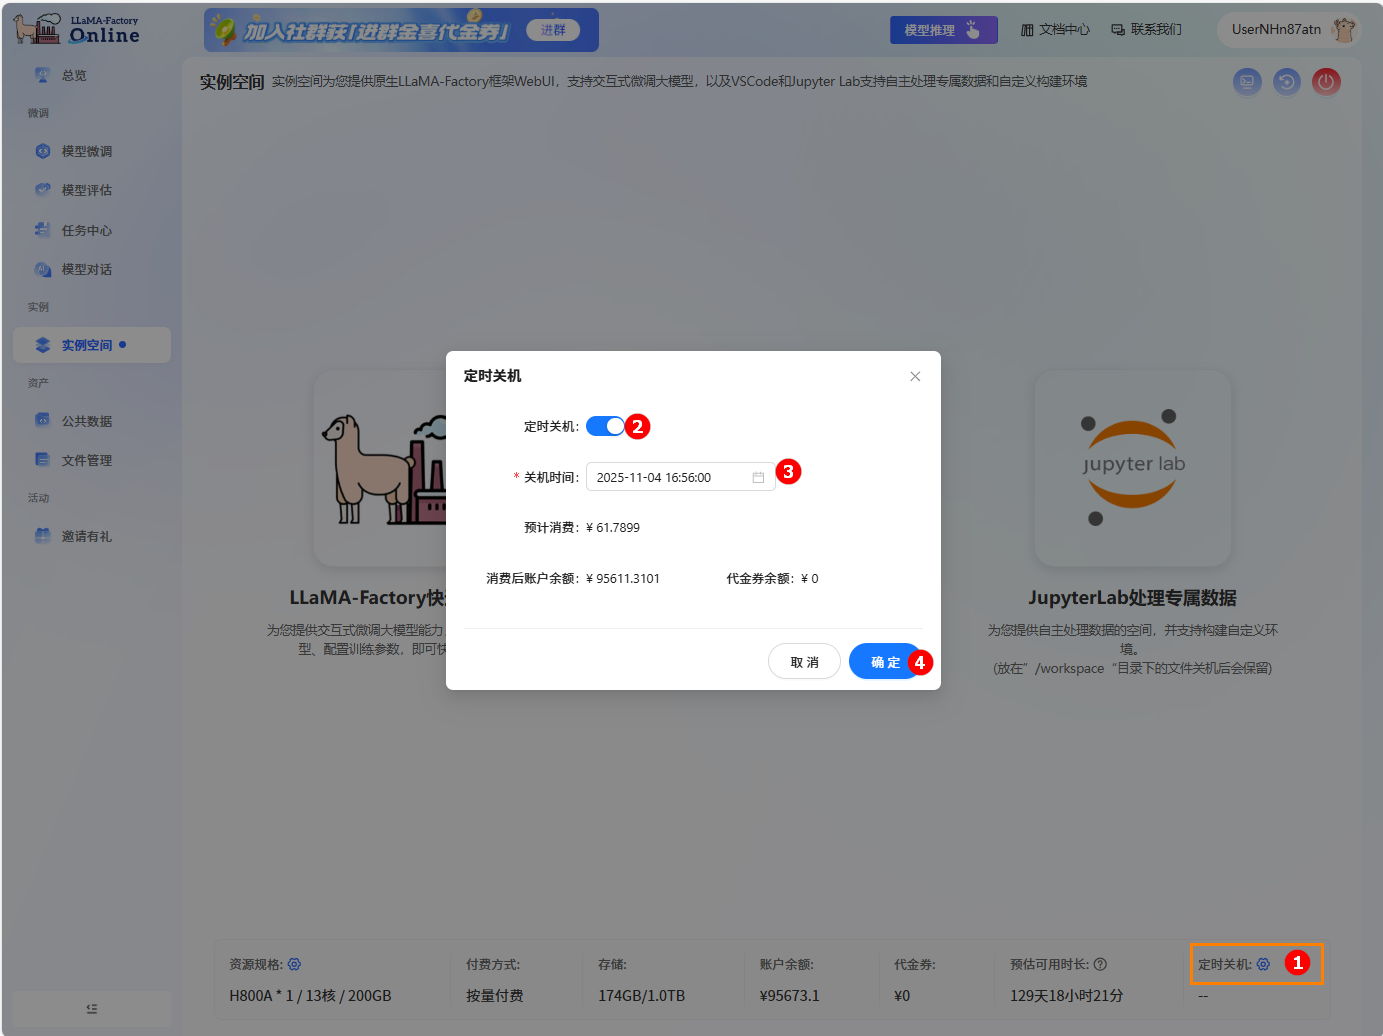Click the 取消 cancel button

tap(804, 661)
